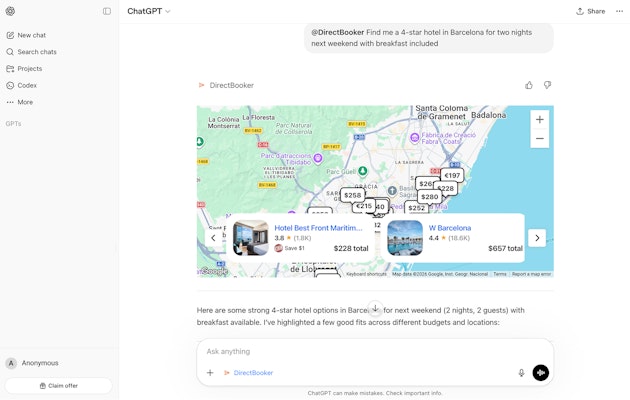Go to previous hotel card in carousel
Image resolution: width=630 pixels, height=400 pixels.
pyautogui.click(x=213, y=238)
